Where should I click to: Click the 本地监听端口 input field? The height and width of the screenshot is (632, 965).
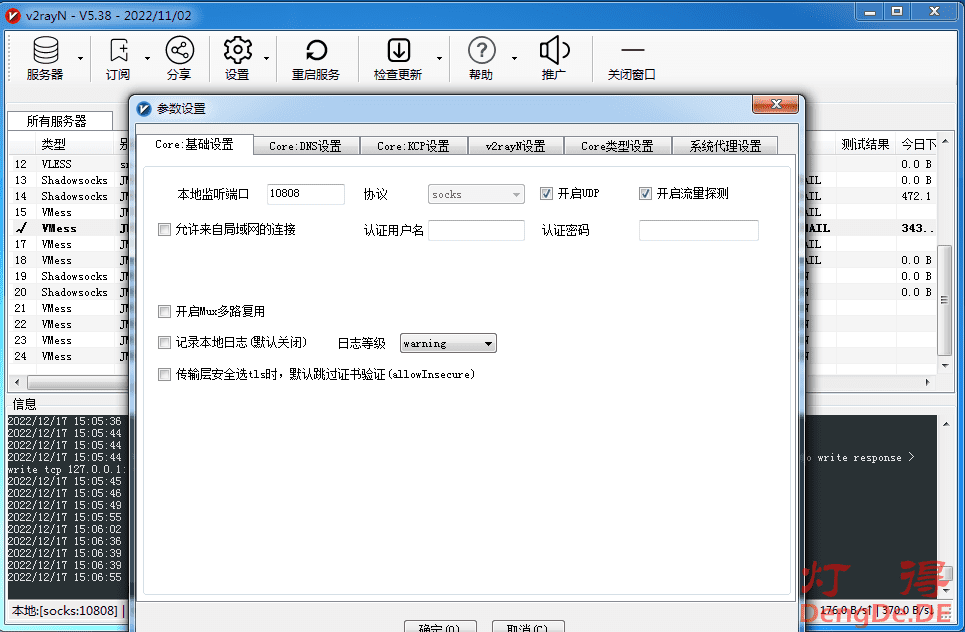pos(305,194)
